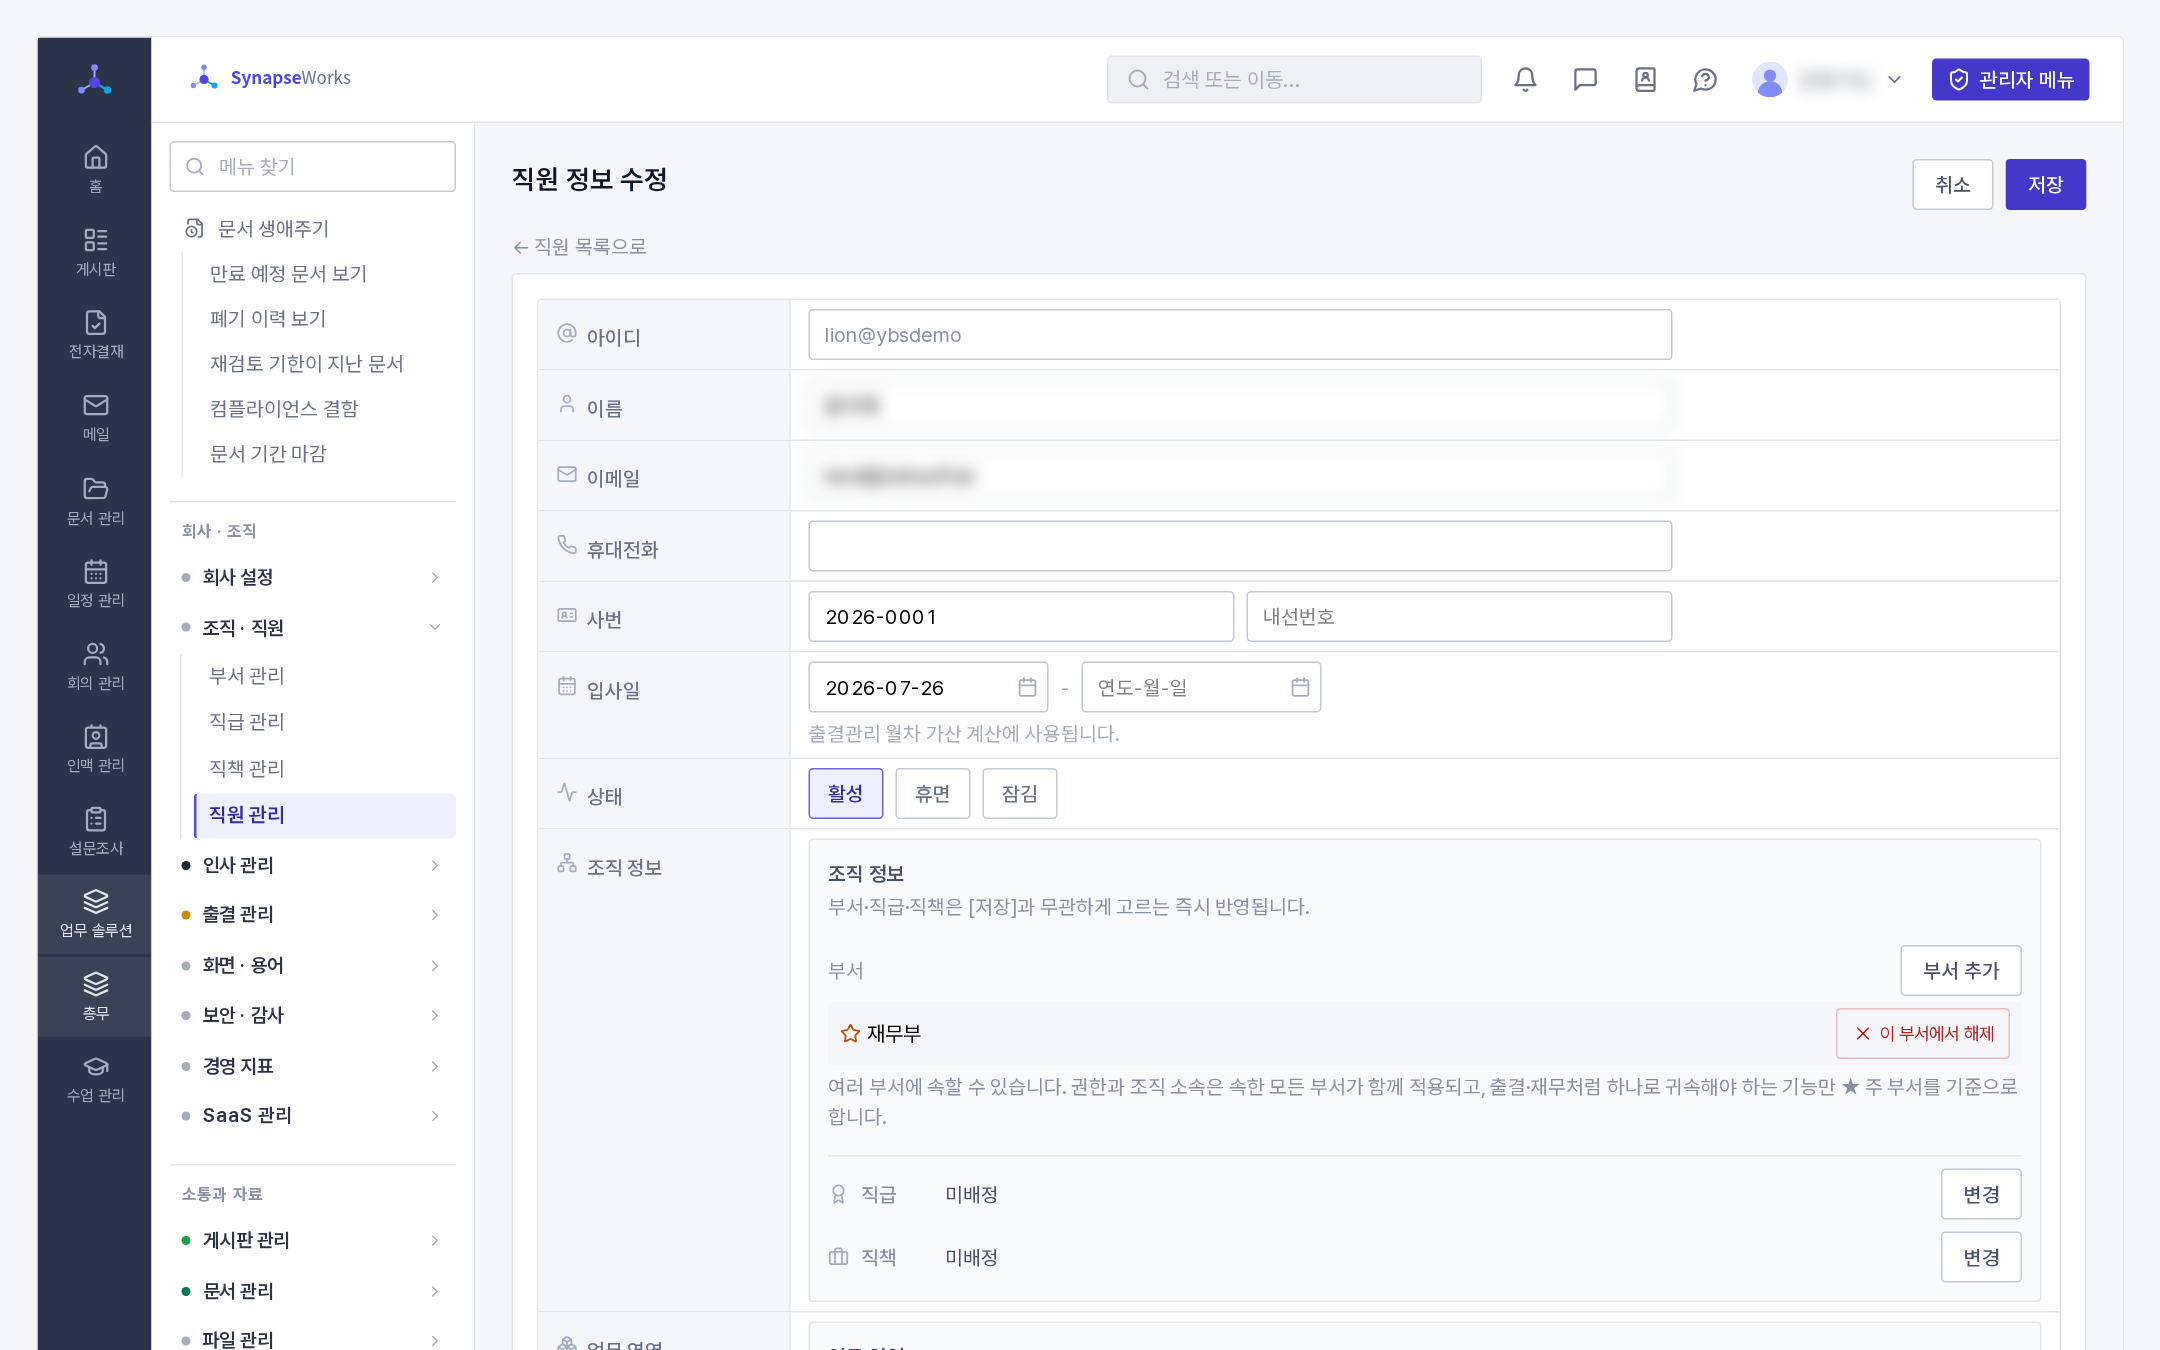Open 게시판 in the left sidebar
Image resolution: width=2160 pixels, height=1350 pixels.
click(95, 252)
